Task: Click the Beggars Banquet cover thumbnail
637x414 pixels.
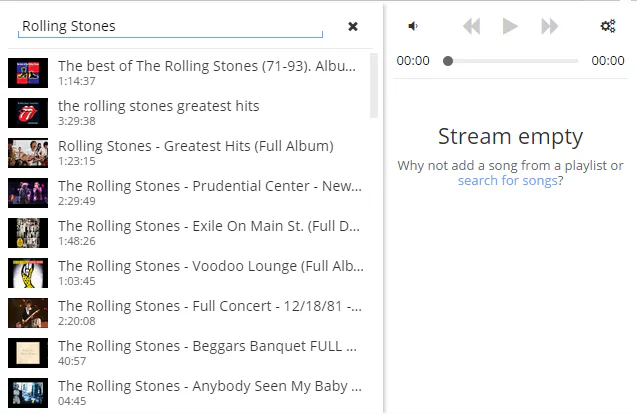Action: coord(28,353)
